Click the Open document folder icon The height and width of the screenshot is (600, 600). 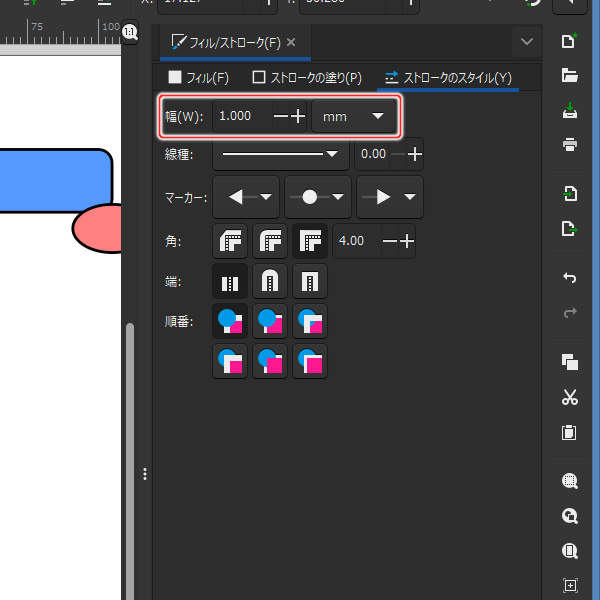click(x=569, y=75)
